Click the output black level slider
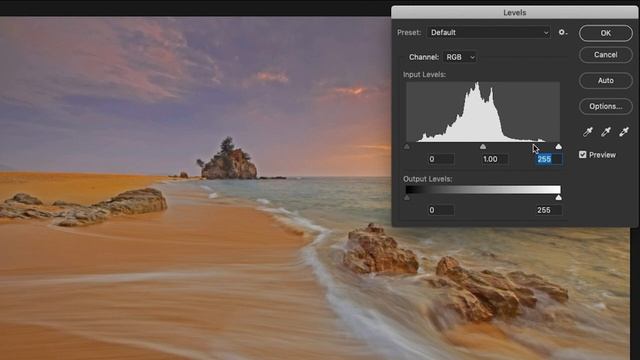The height and width of the screenshot is (360, 640). (407, 198)
